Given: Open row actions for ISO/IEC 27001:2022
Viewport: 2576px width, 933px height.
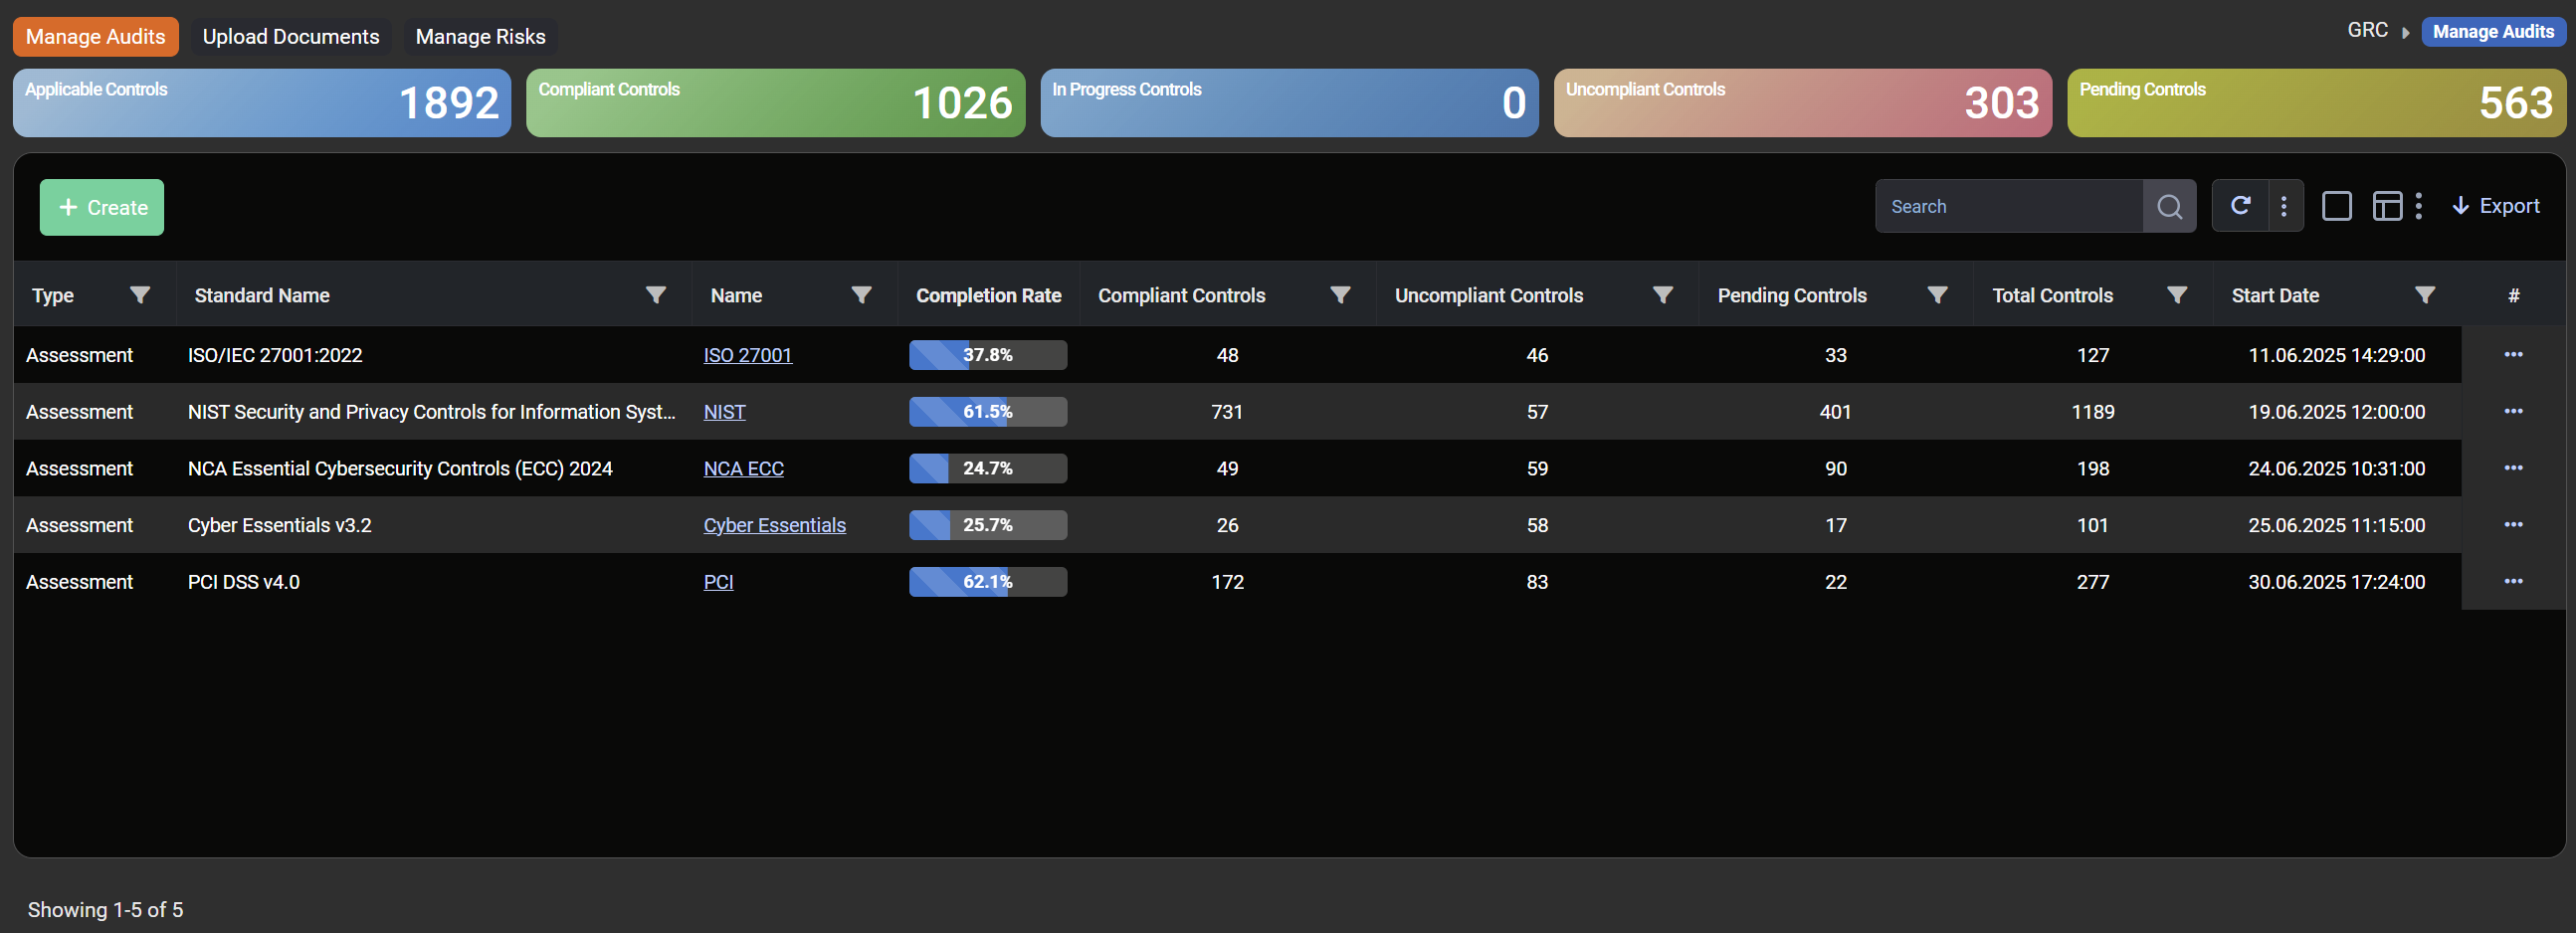Looking at the screenshot, I should (x=2513, y=355).
